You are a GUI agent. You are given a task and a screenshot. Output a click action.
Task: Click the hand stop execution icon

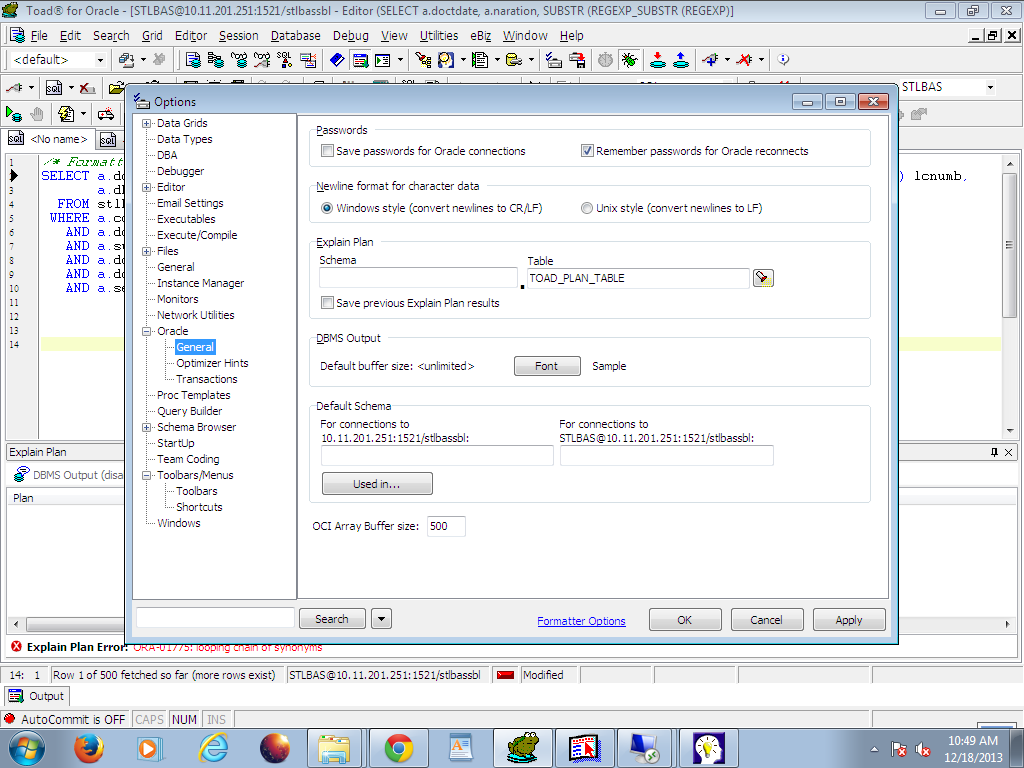coord(37,114)
